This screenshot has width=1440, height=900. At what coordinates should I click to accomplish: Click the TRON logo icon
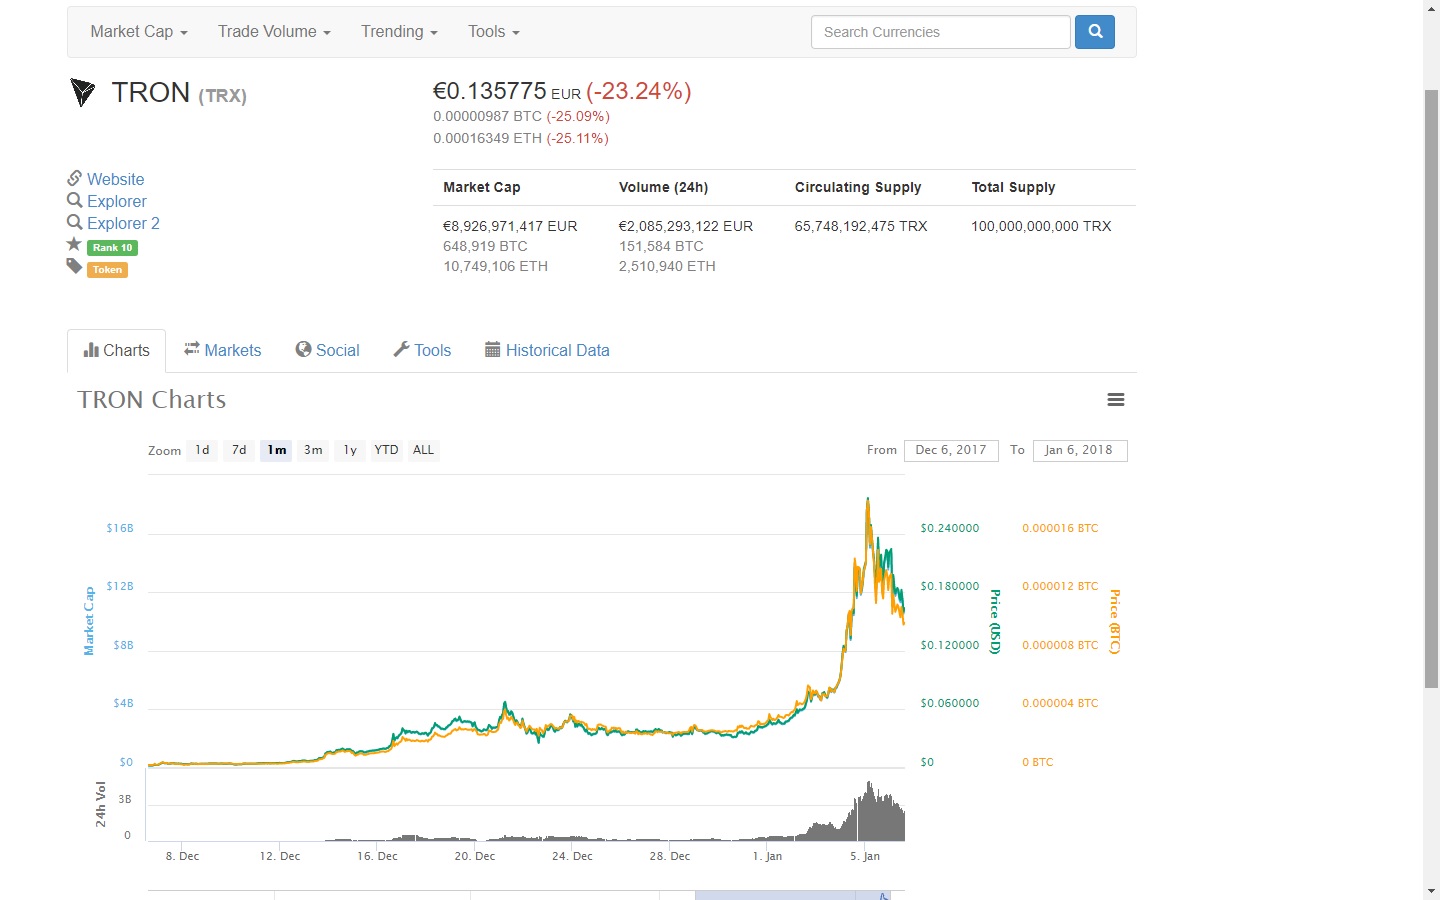pos(82,93)
